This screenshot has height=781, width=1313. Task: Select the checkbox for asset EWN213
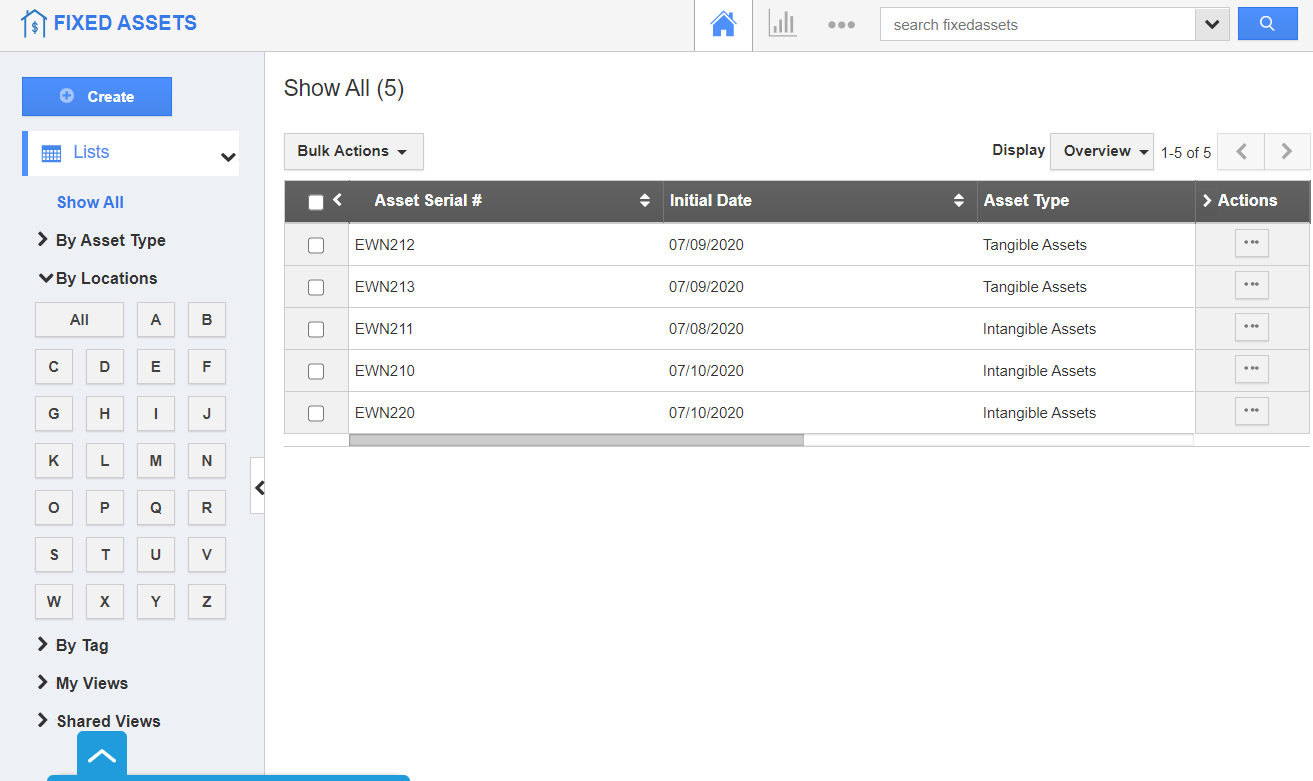tap(316, 286)
